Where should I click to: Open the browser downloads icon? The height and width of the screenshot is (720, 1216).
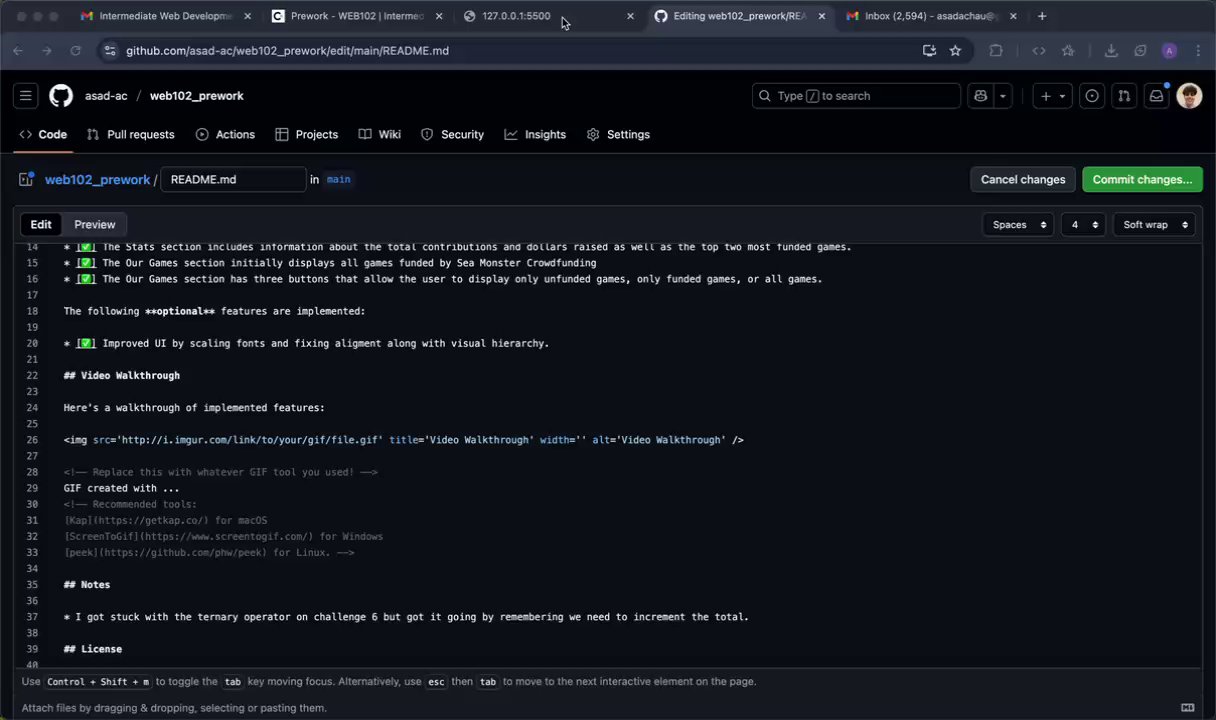coord(1111,51)
